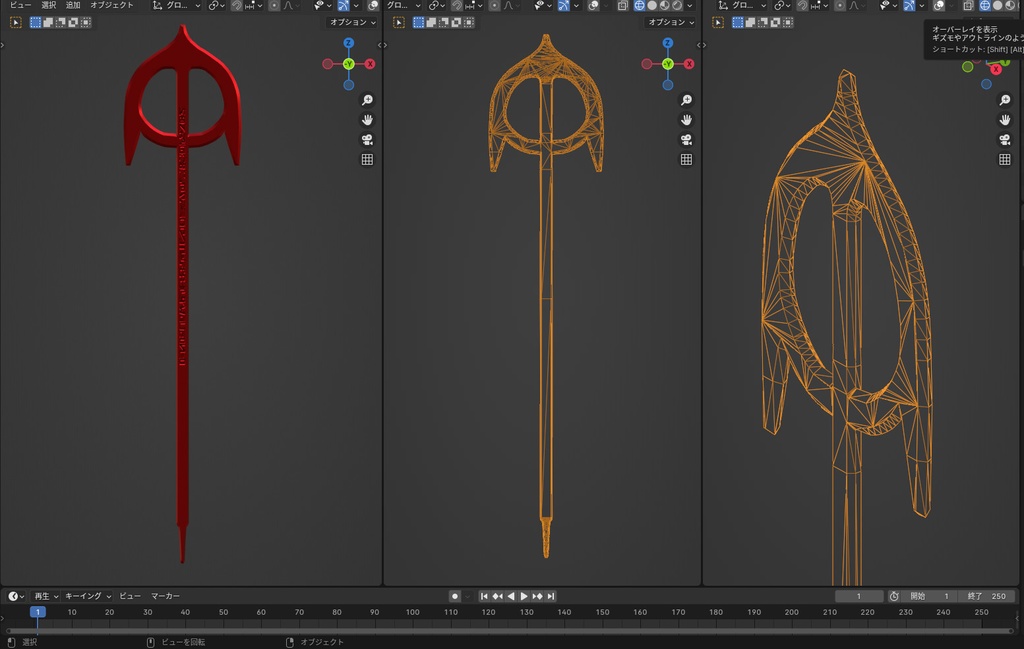Toggle snapping magnet in left viewport header
The width and height of the screenshot is (1024, 649).
tap(236, 5)
